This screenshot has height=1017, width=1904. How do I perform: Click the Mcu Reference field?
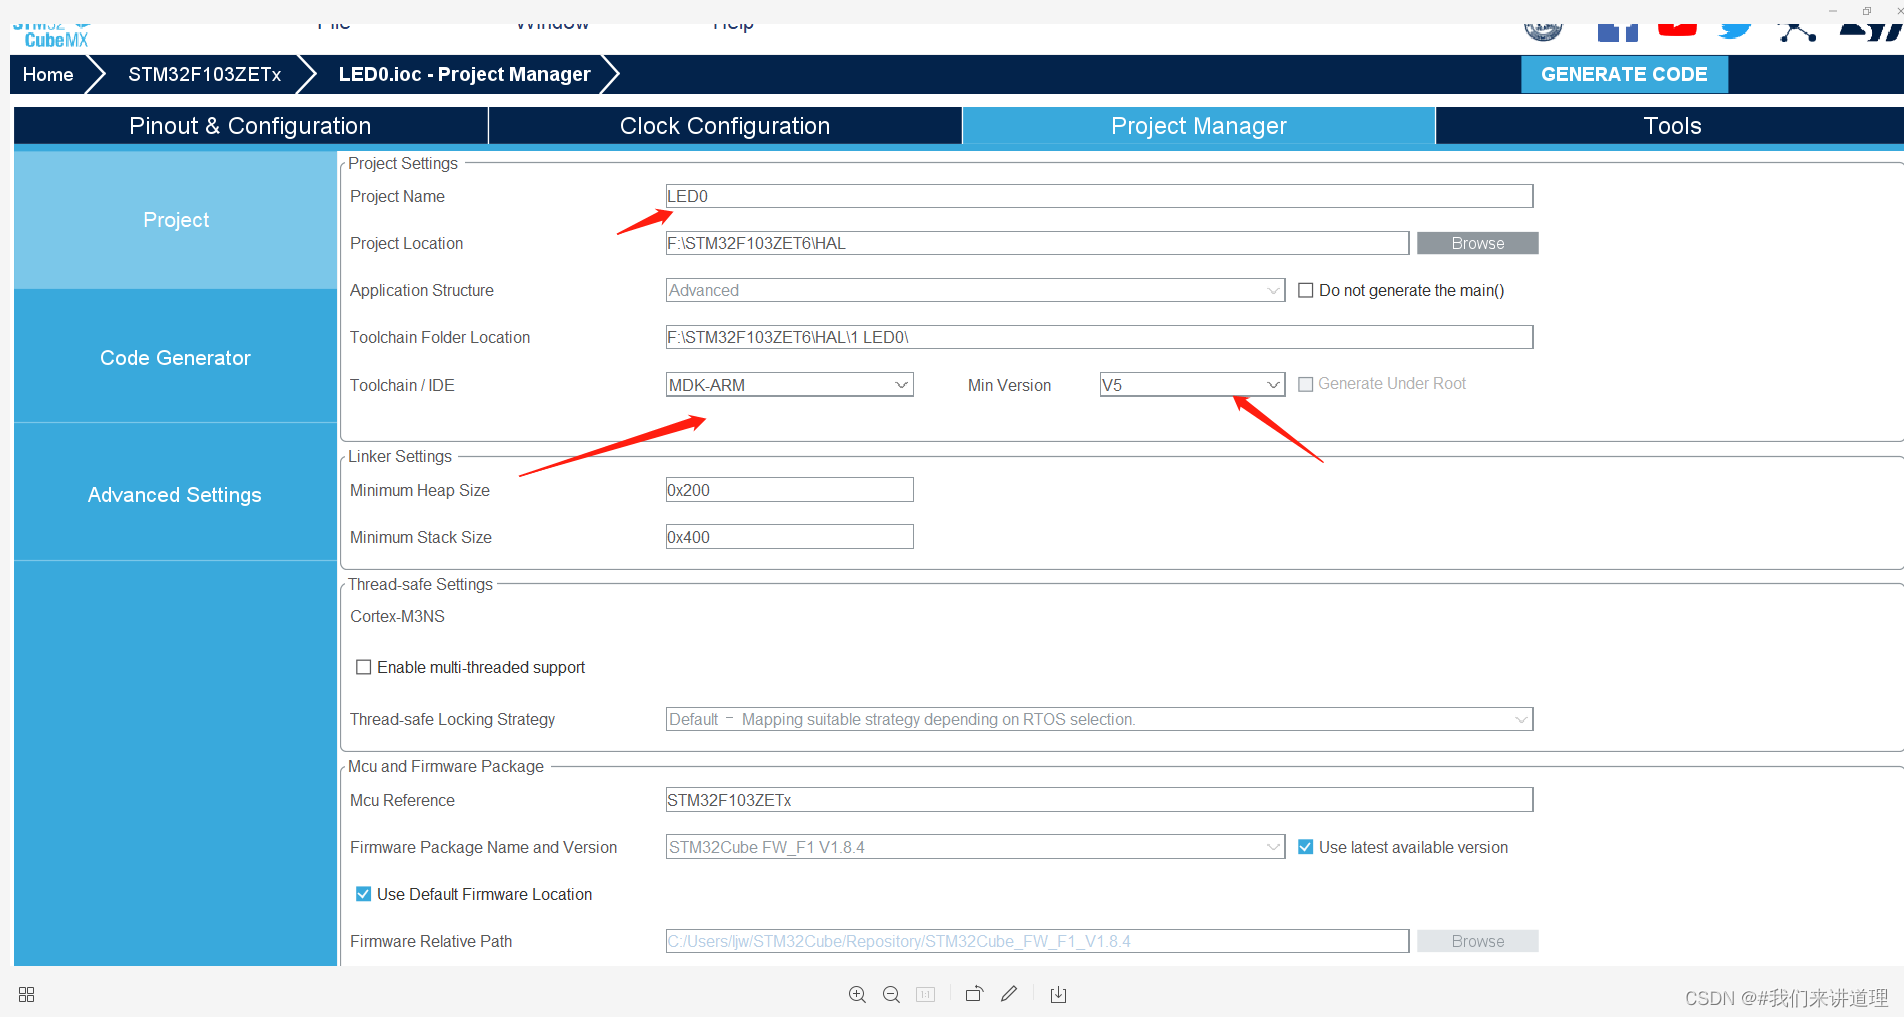click(1099, 800)
